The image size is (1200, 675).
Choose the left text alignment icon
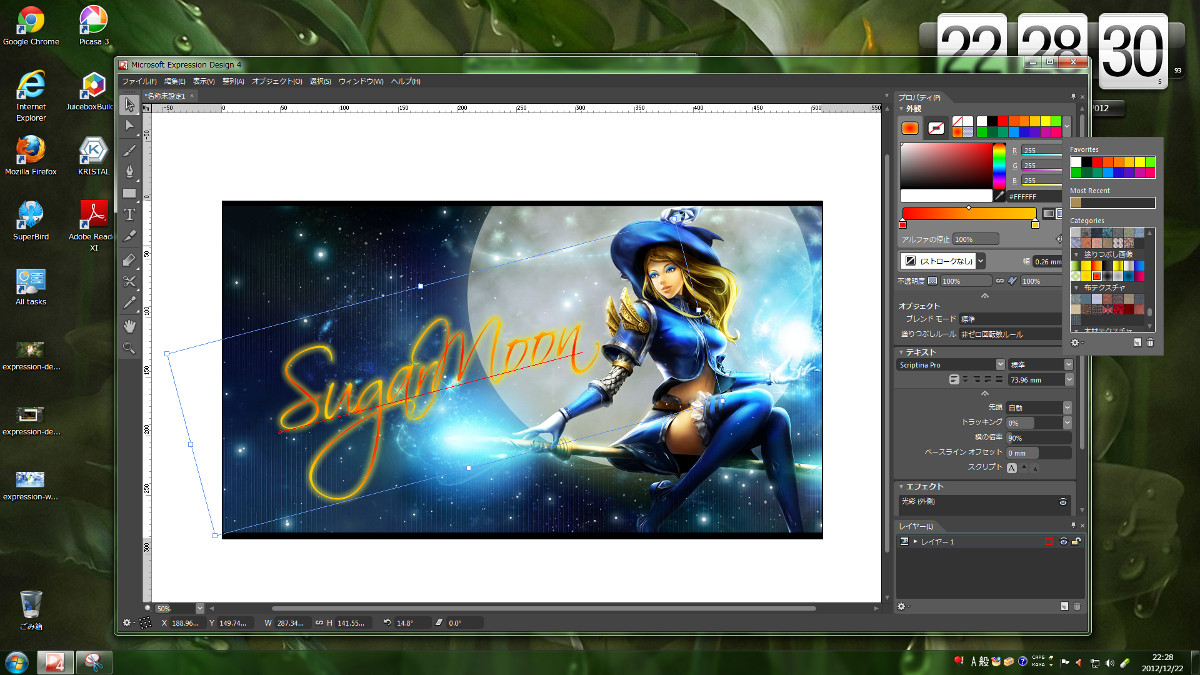pos(953,379)
